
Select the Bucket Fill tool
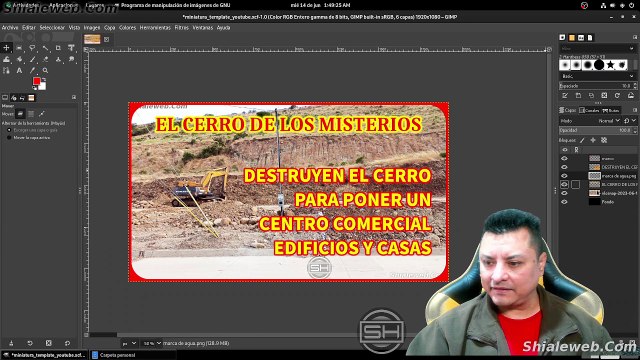19,59
